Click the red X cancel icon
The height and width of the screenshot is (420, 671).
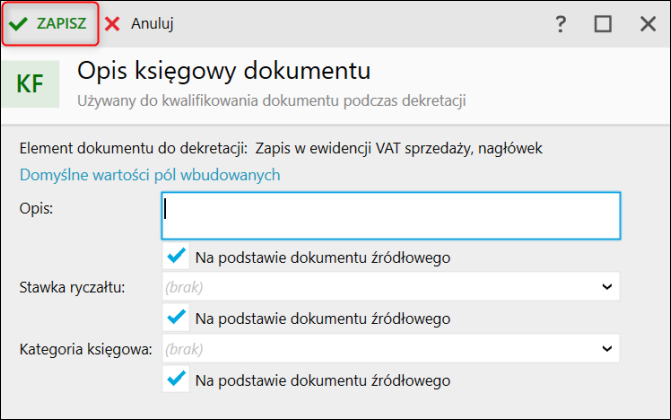point(113,23)
